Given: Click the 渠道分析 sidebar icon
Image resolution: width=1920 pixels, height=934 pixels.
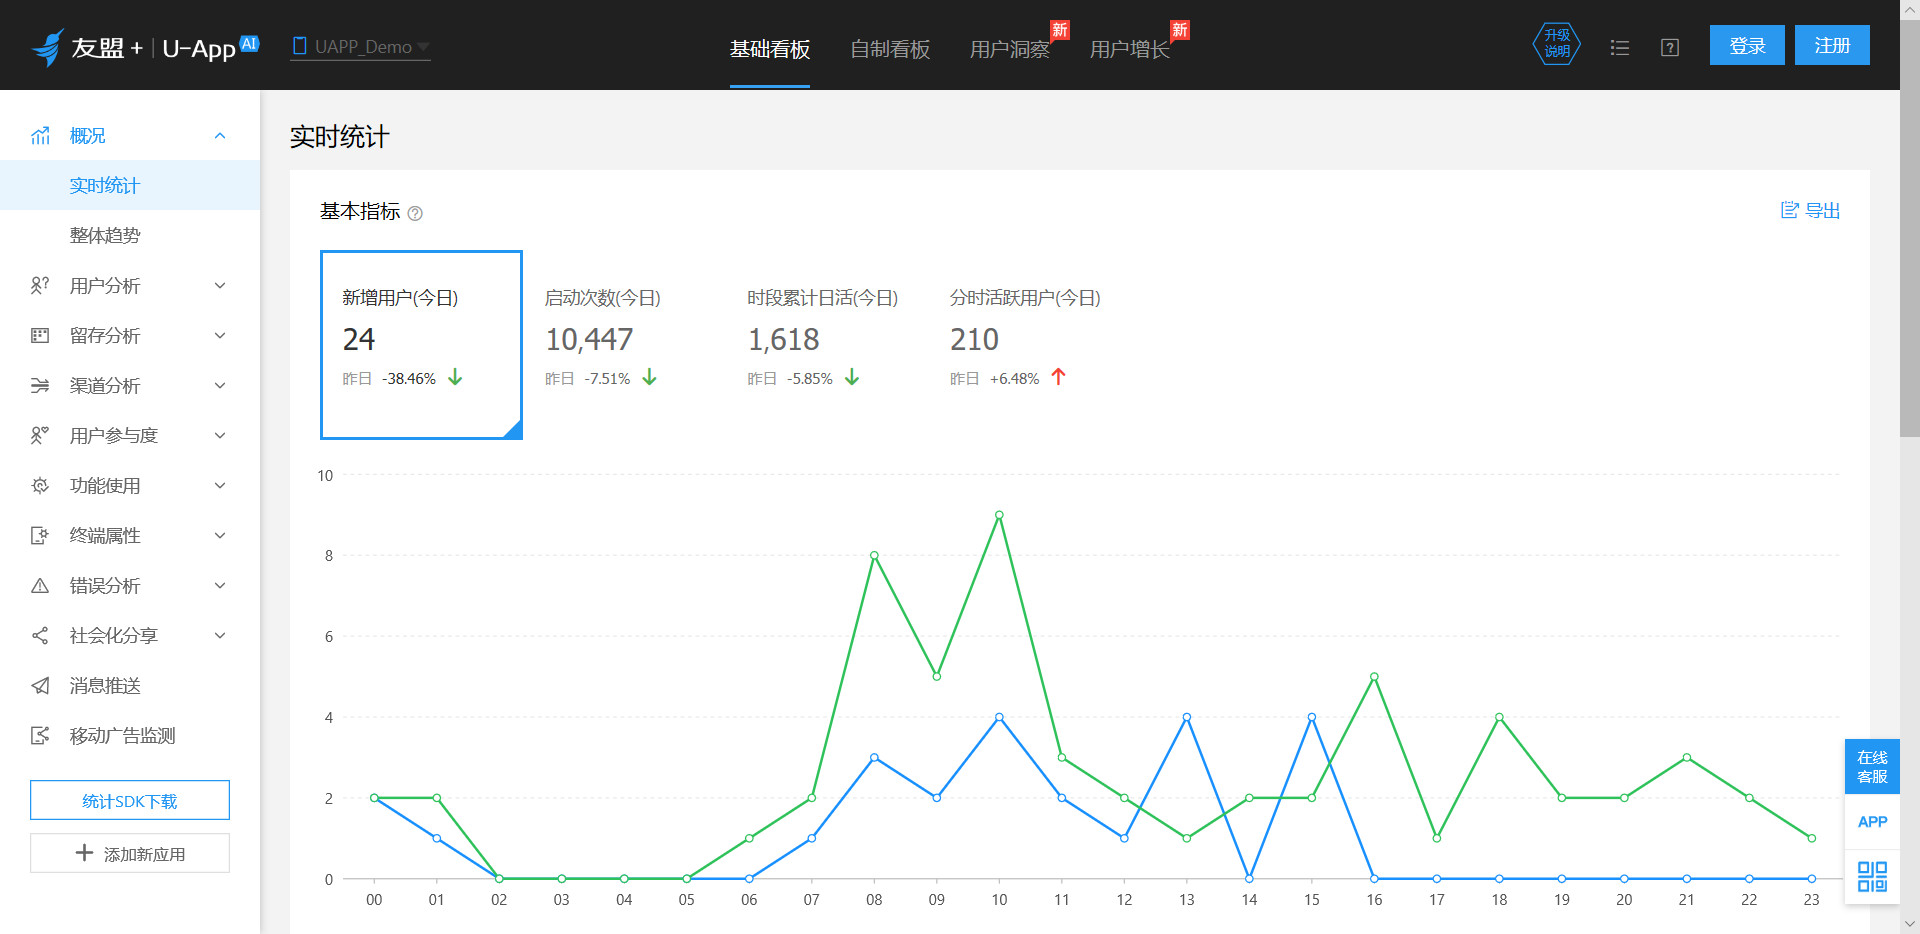Looking at the screenshot, I should pos(40,385).
